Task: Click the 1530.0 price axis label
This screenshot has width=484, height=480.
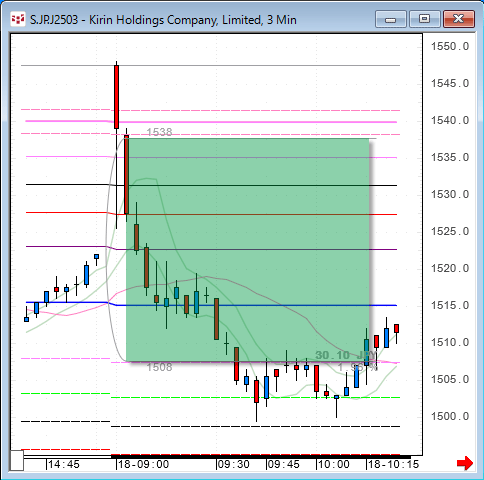Action: coord(450,194)
